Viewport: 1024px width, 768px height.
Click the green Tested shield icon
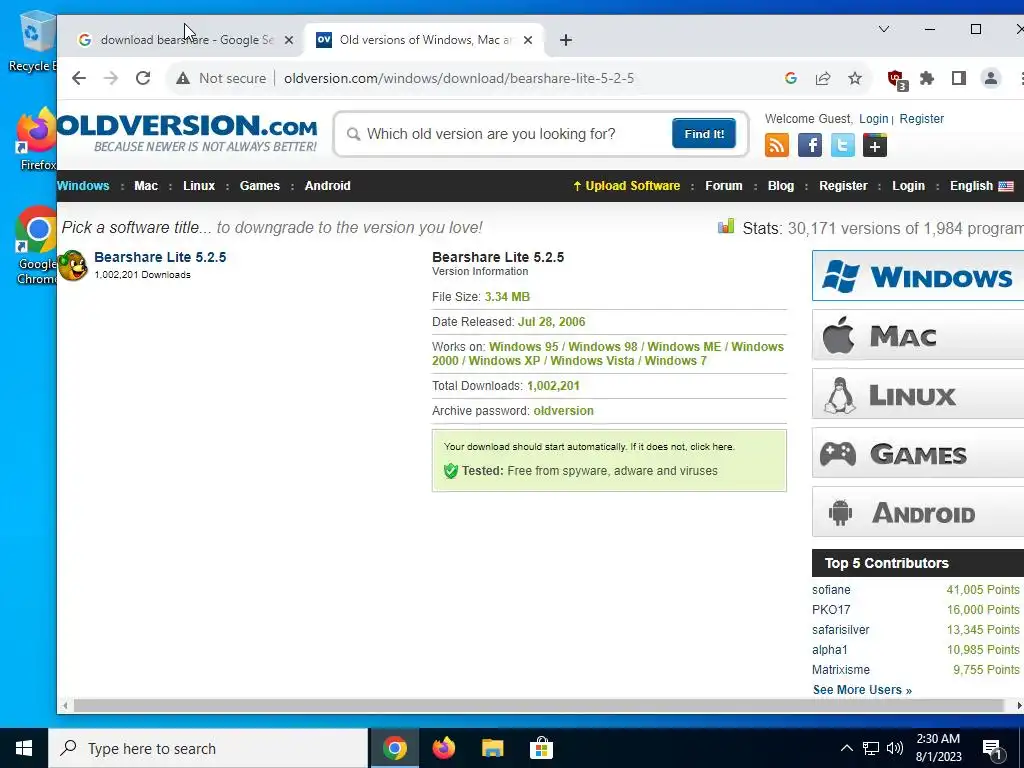[451, 471]
